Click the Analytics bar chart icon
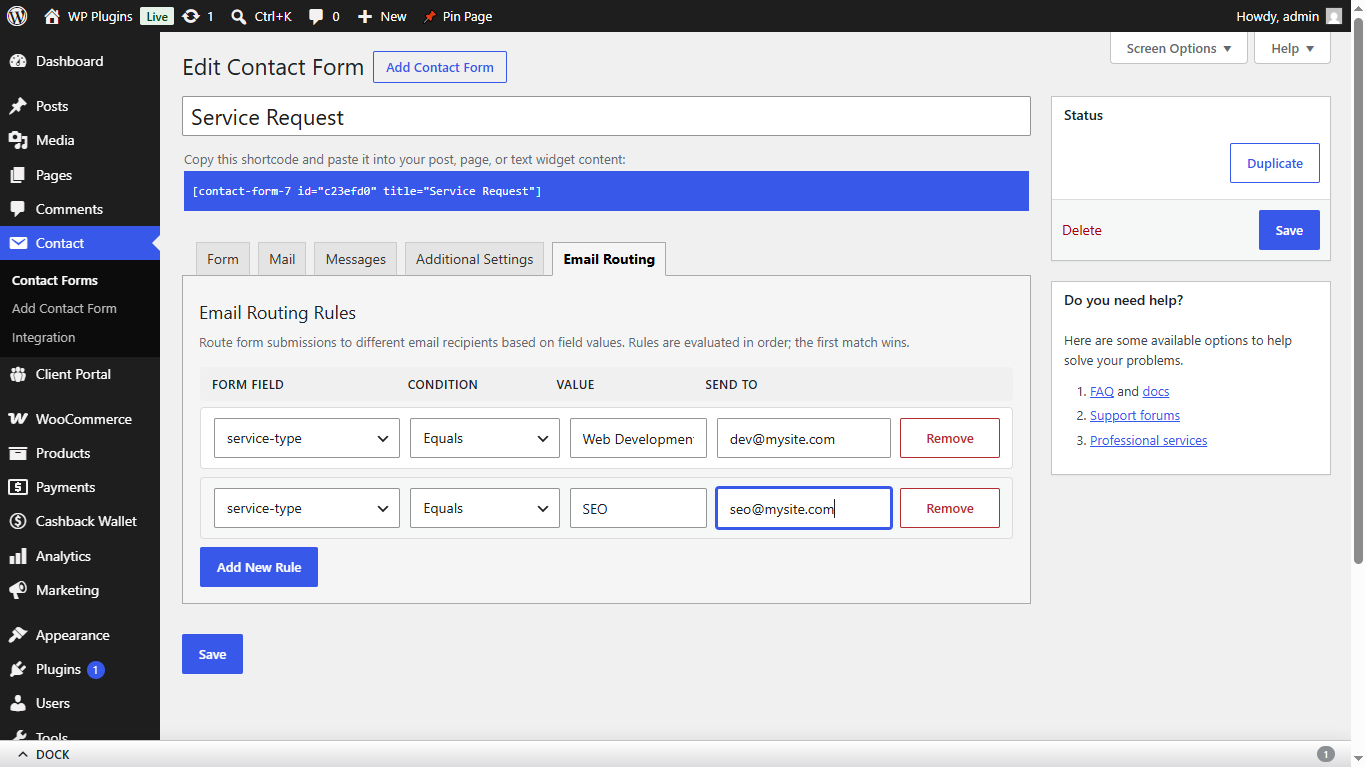 [18, 556]
